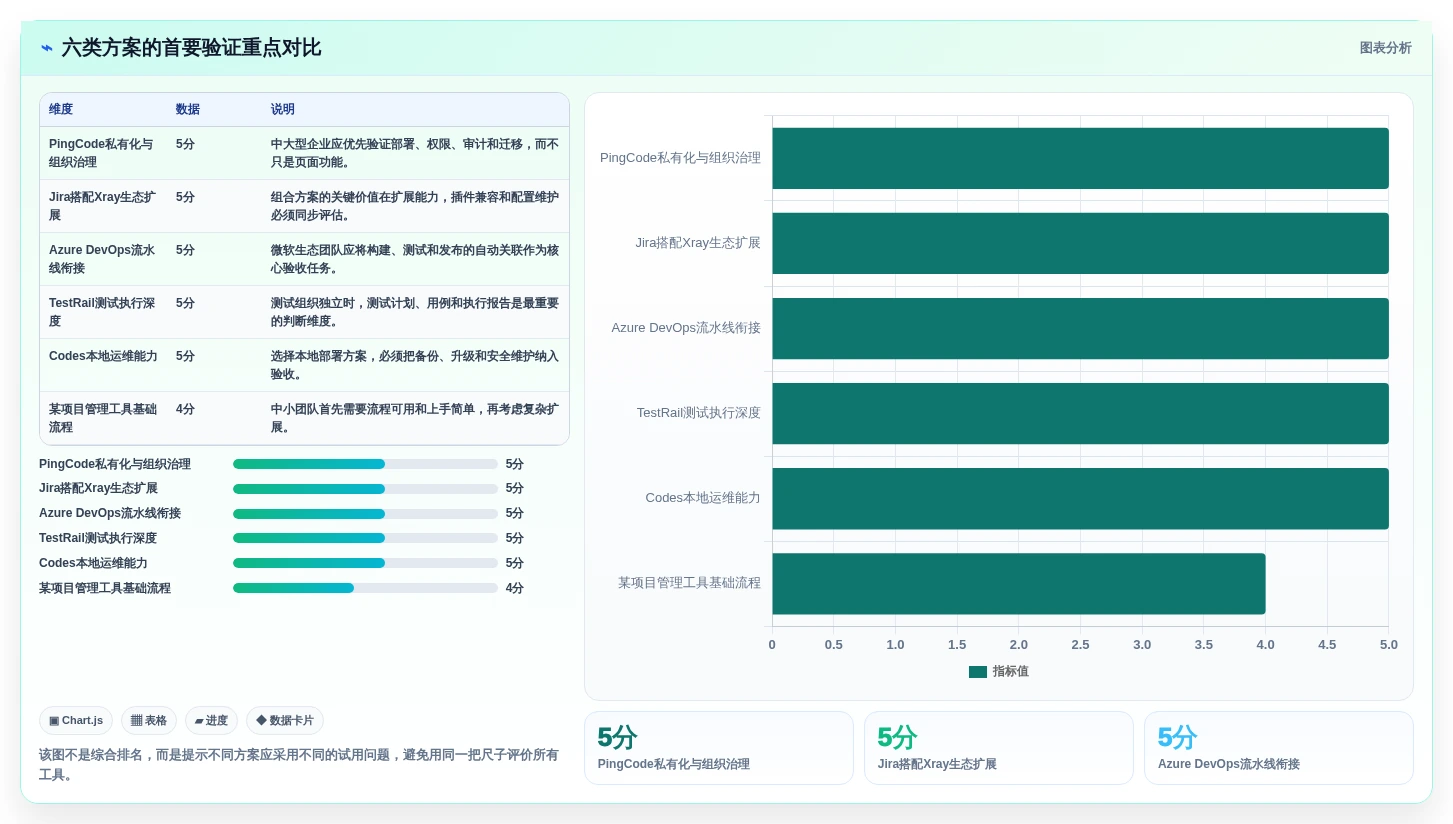This screenshot has width=1453, height=824.
Task: Click the footnote starting 该图不是综合排名
Action: pos(299,765)
